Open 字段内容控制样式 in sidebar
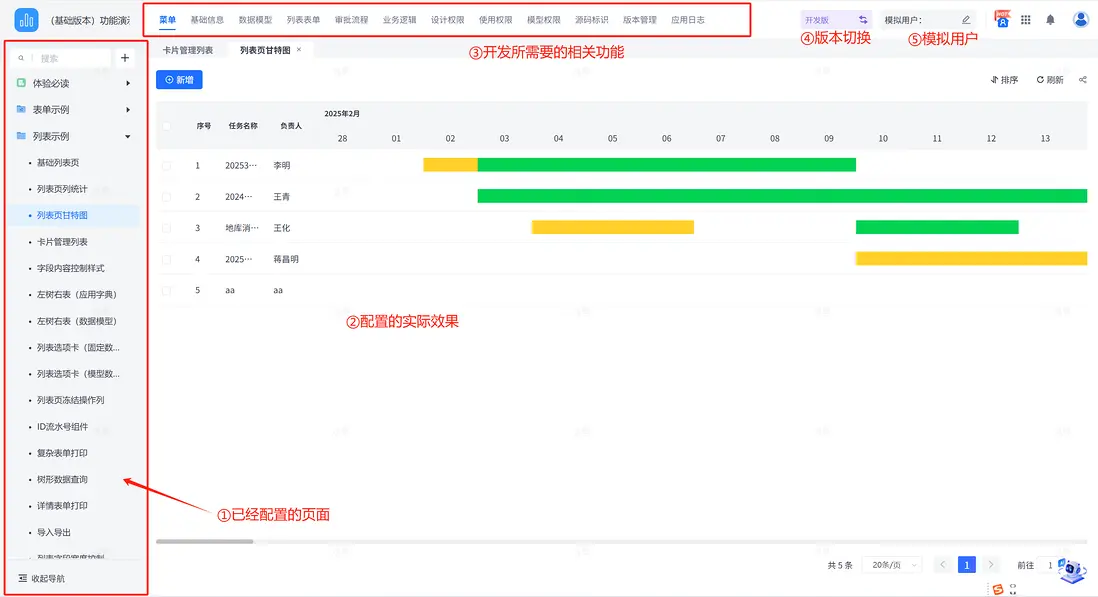Viewport: 1098px width, 597px height. (71, 268)
